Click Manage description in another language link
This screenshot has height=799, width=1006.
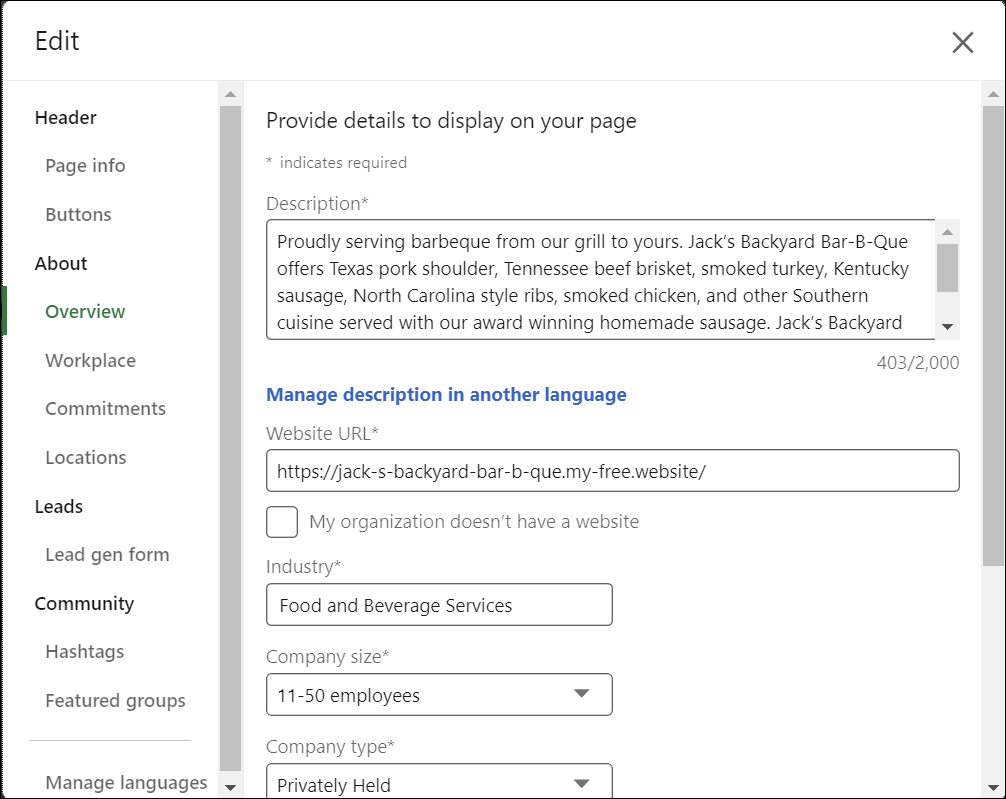pos(447,394)
